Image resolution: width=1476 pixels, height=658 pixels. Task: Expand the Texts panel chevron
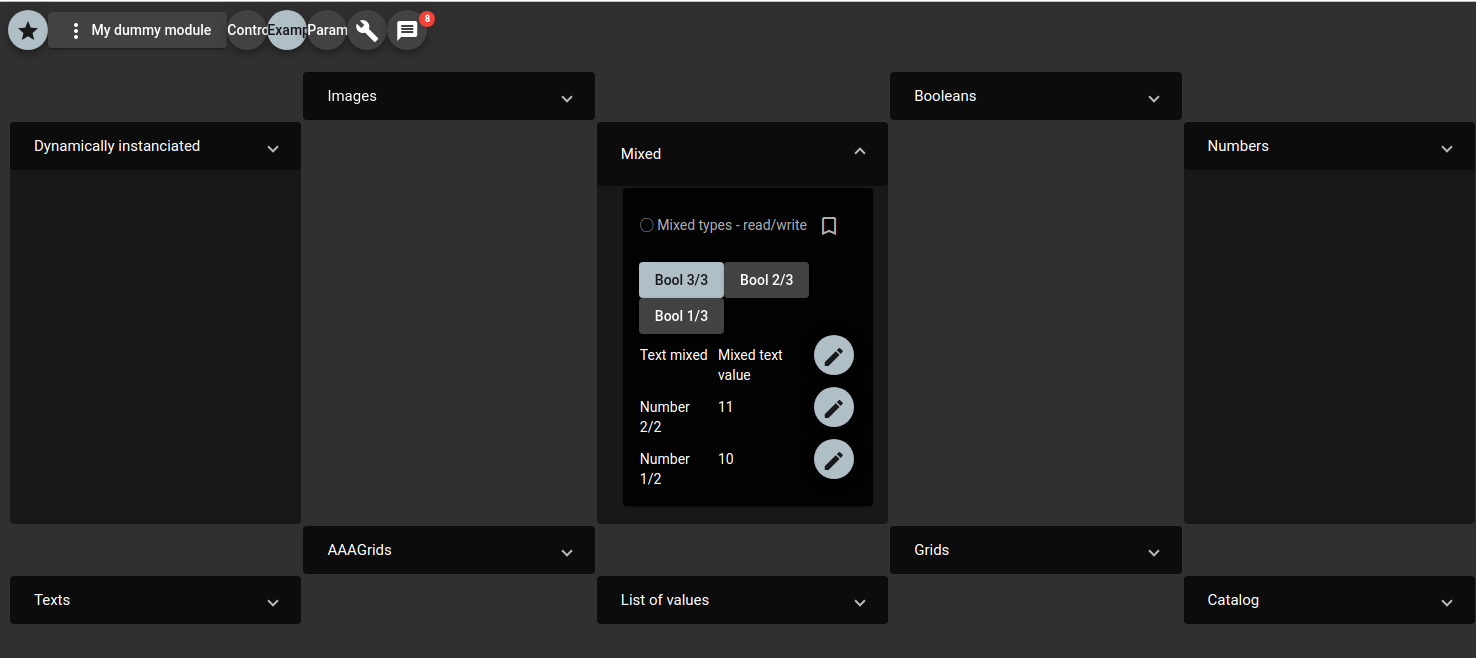tap(273, 602)
